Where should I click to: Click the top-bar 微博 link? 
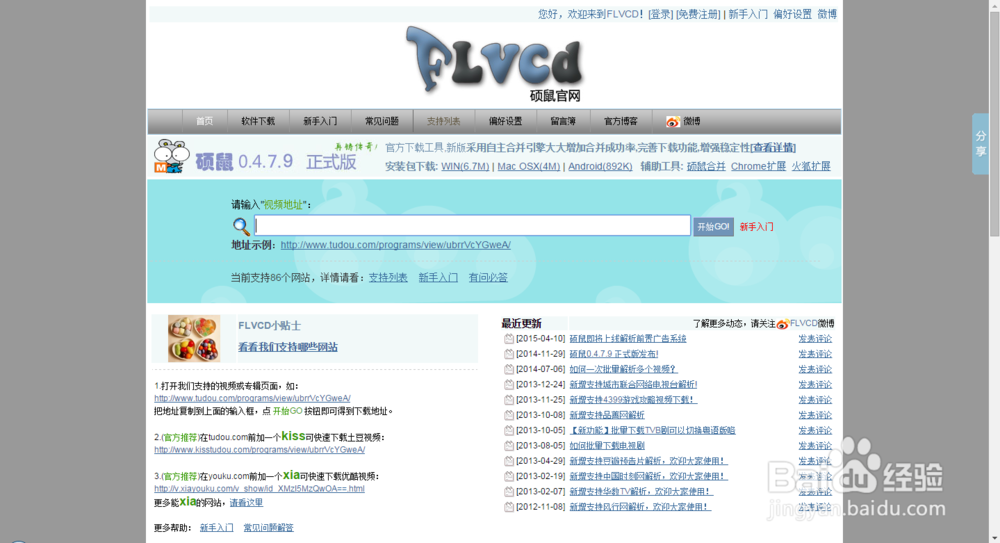tap(827, 14)
